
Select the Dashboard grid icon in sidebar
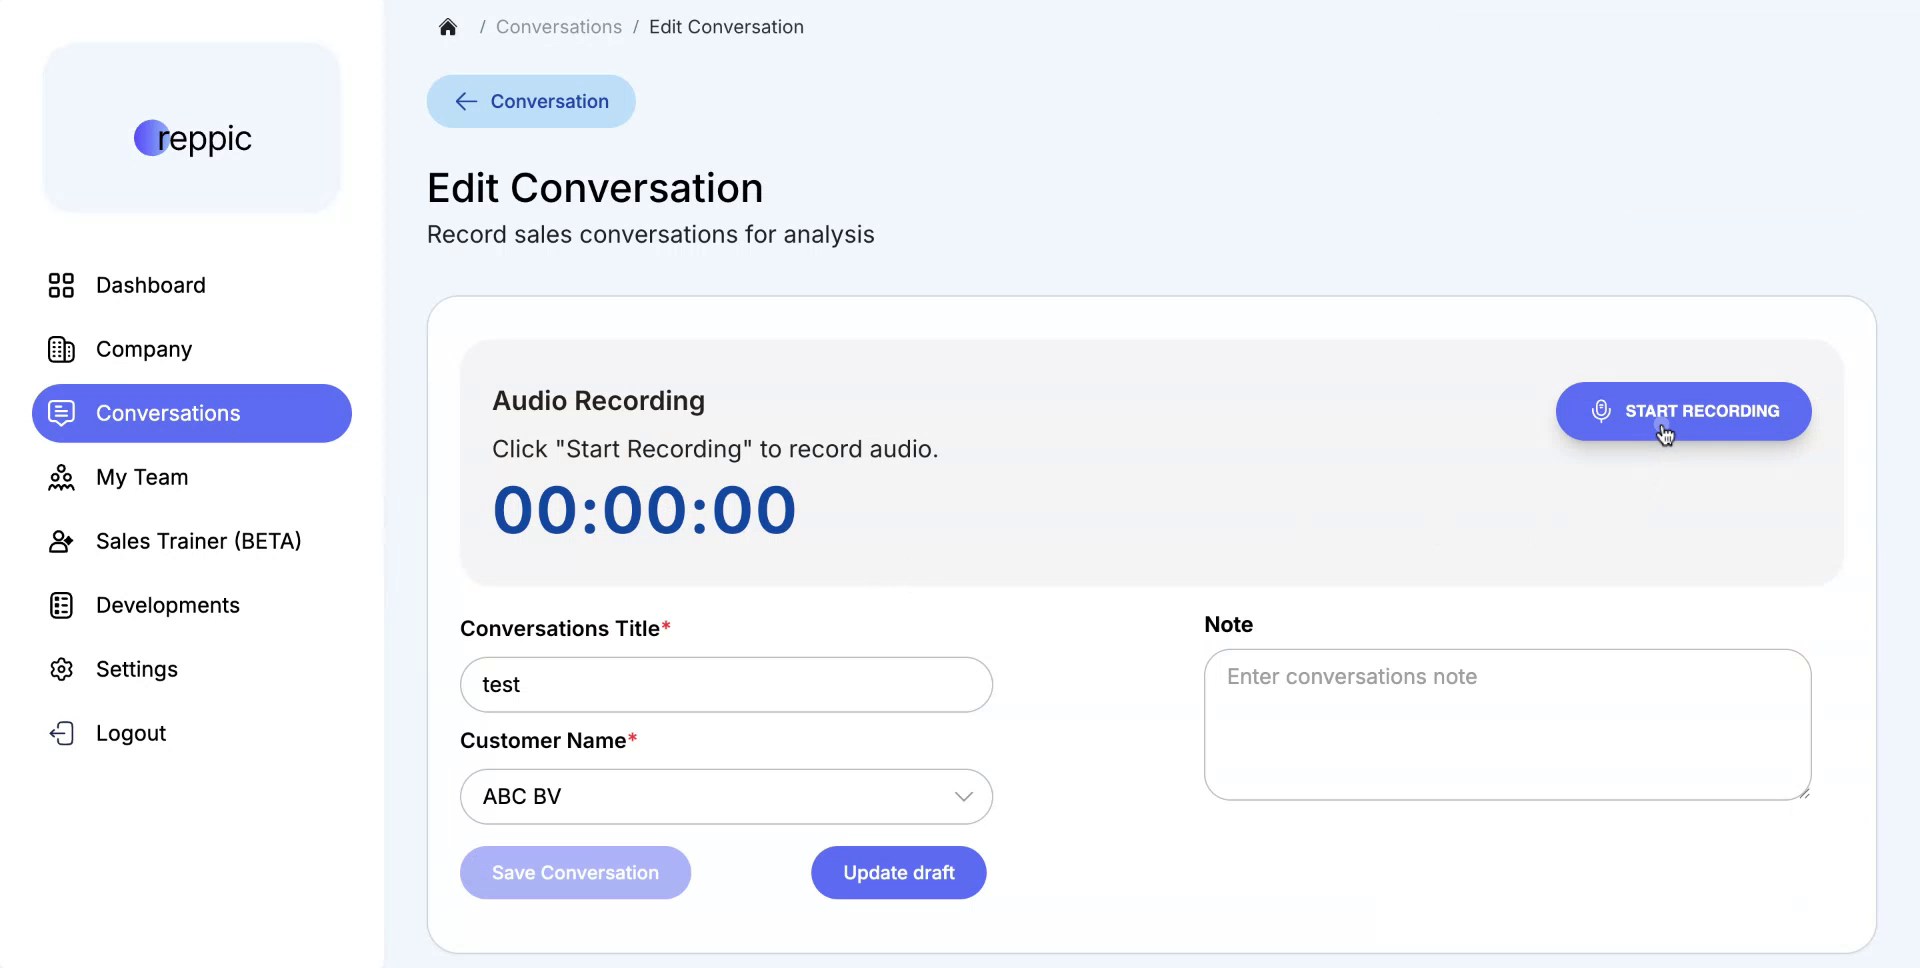click(61, 285)
